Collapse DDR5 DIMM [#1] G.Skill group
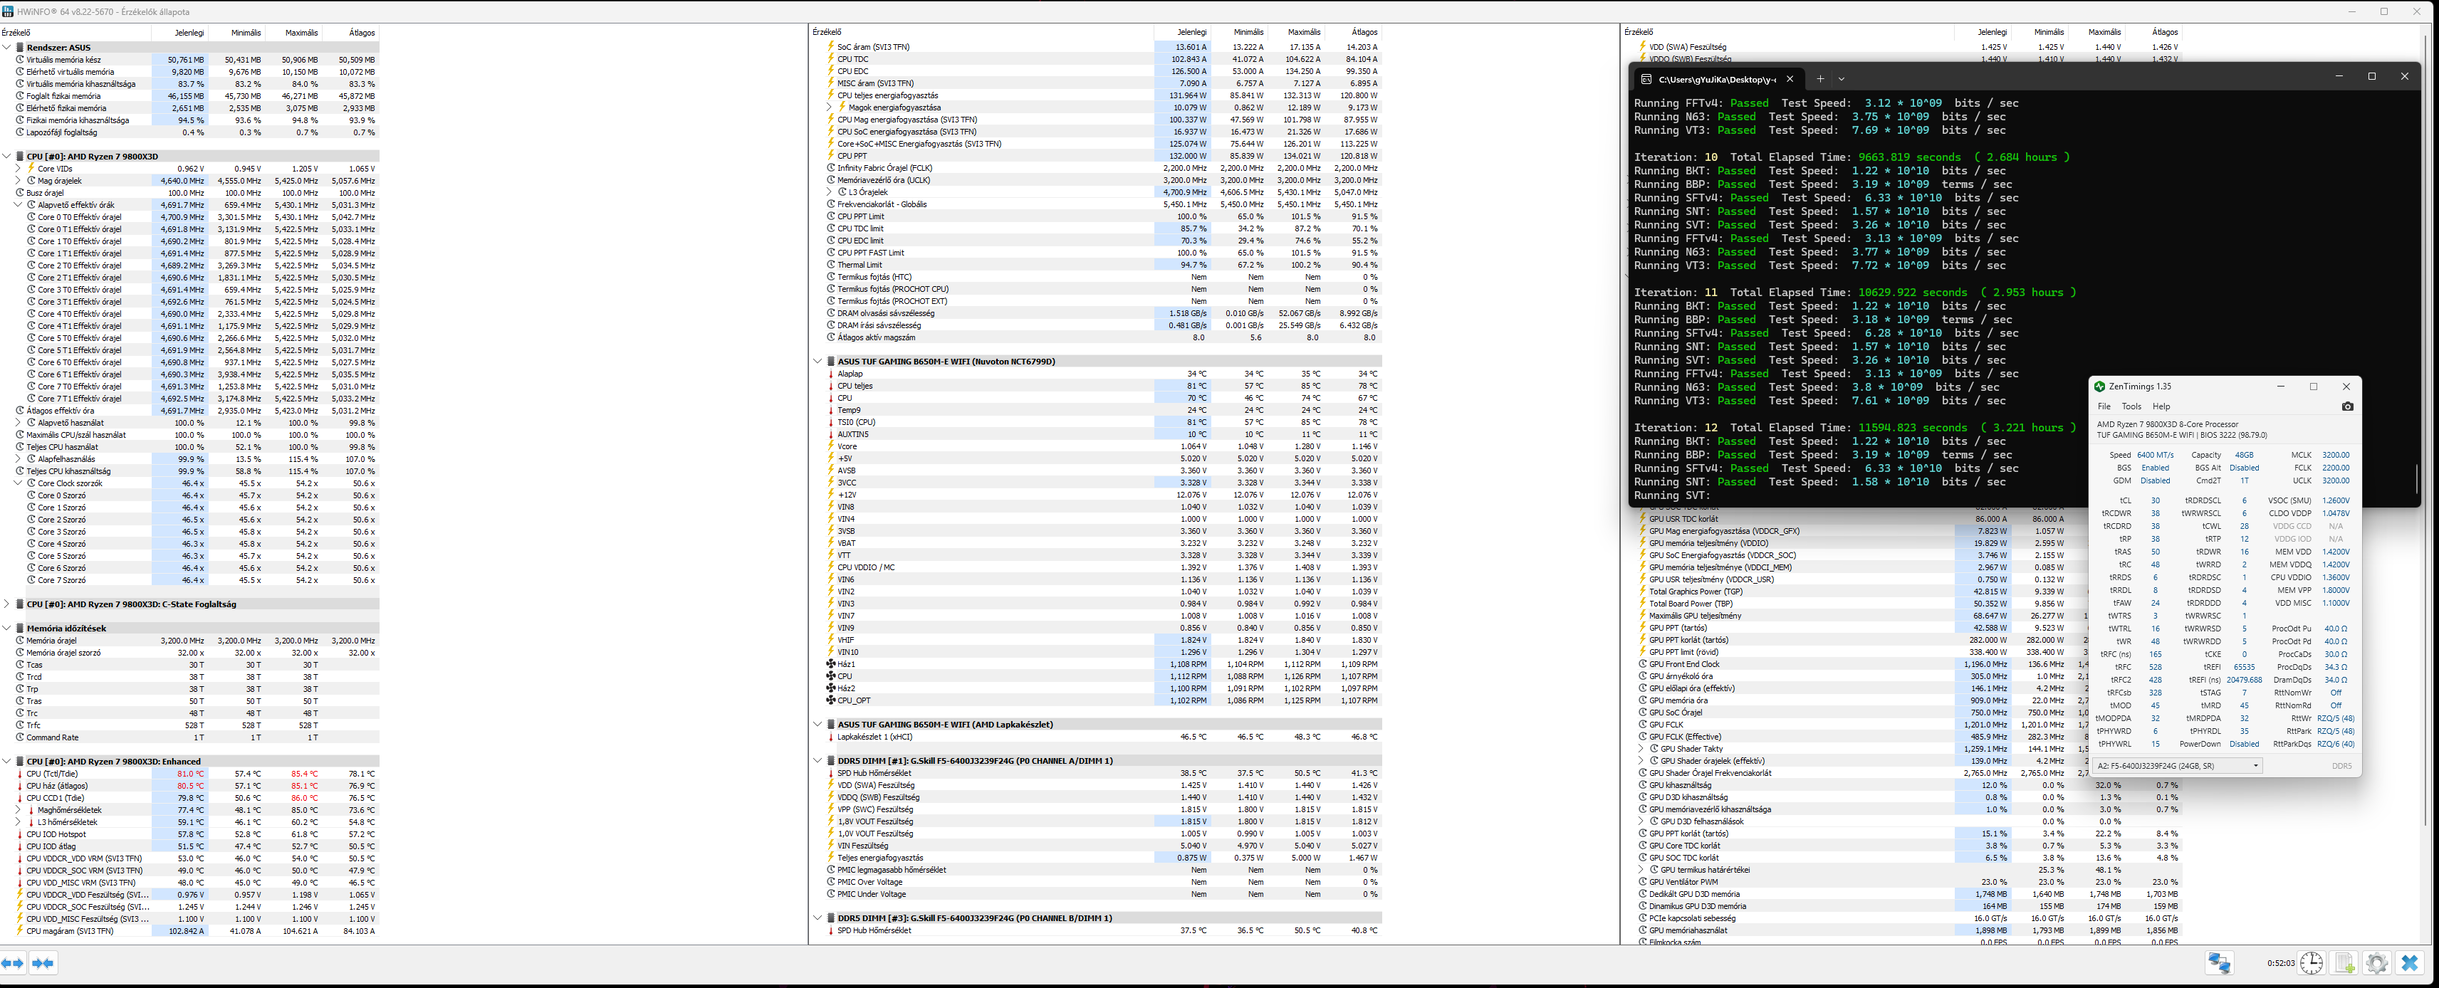The height and width of the screenshot is (988, 2439). (x=818, y=761)
